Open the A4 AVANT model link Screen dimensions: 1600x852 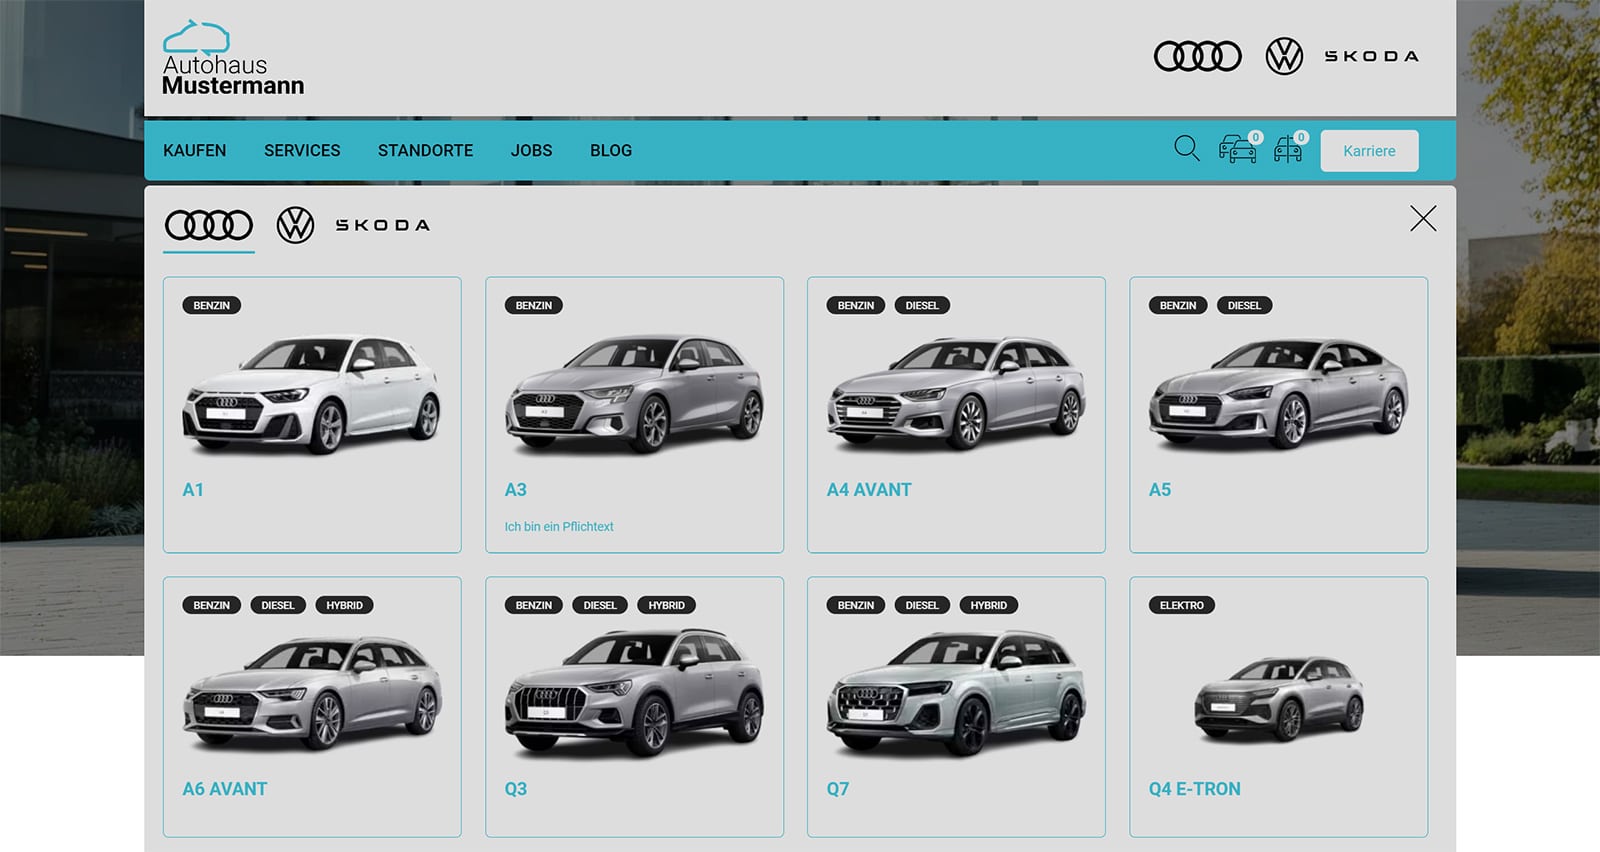869,490
